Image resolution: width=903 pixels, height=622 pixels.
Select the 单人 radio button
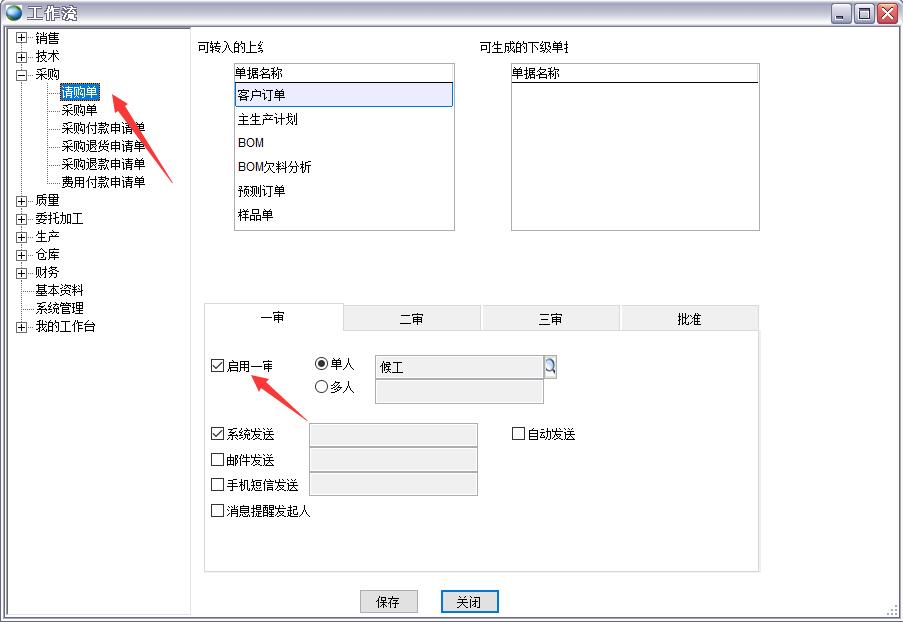pos(322,364)
